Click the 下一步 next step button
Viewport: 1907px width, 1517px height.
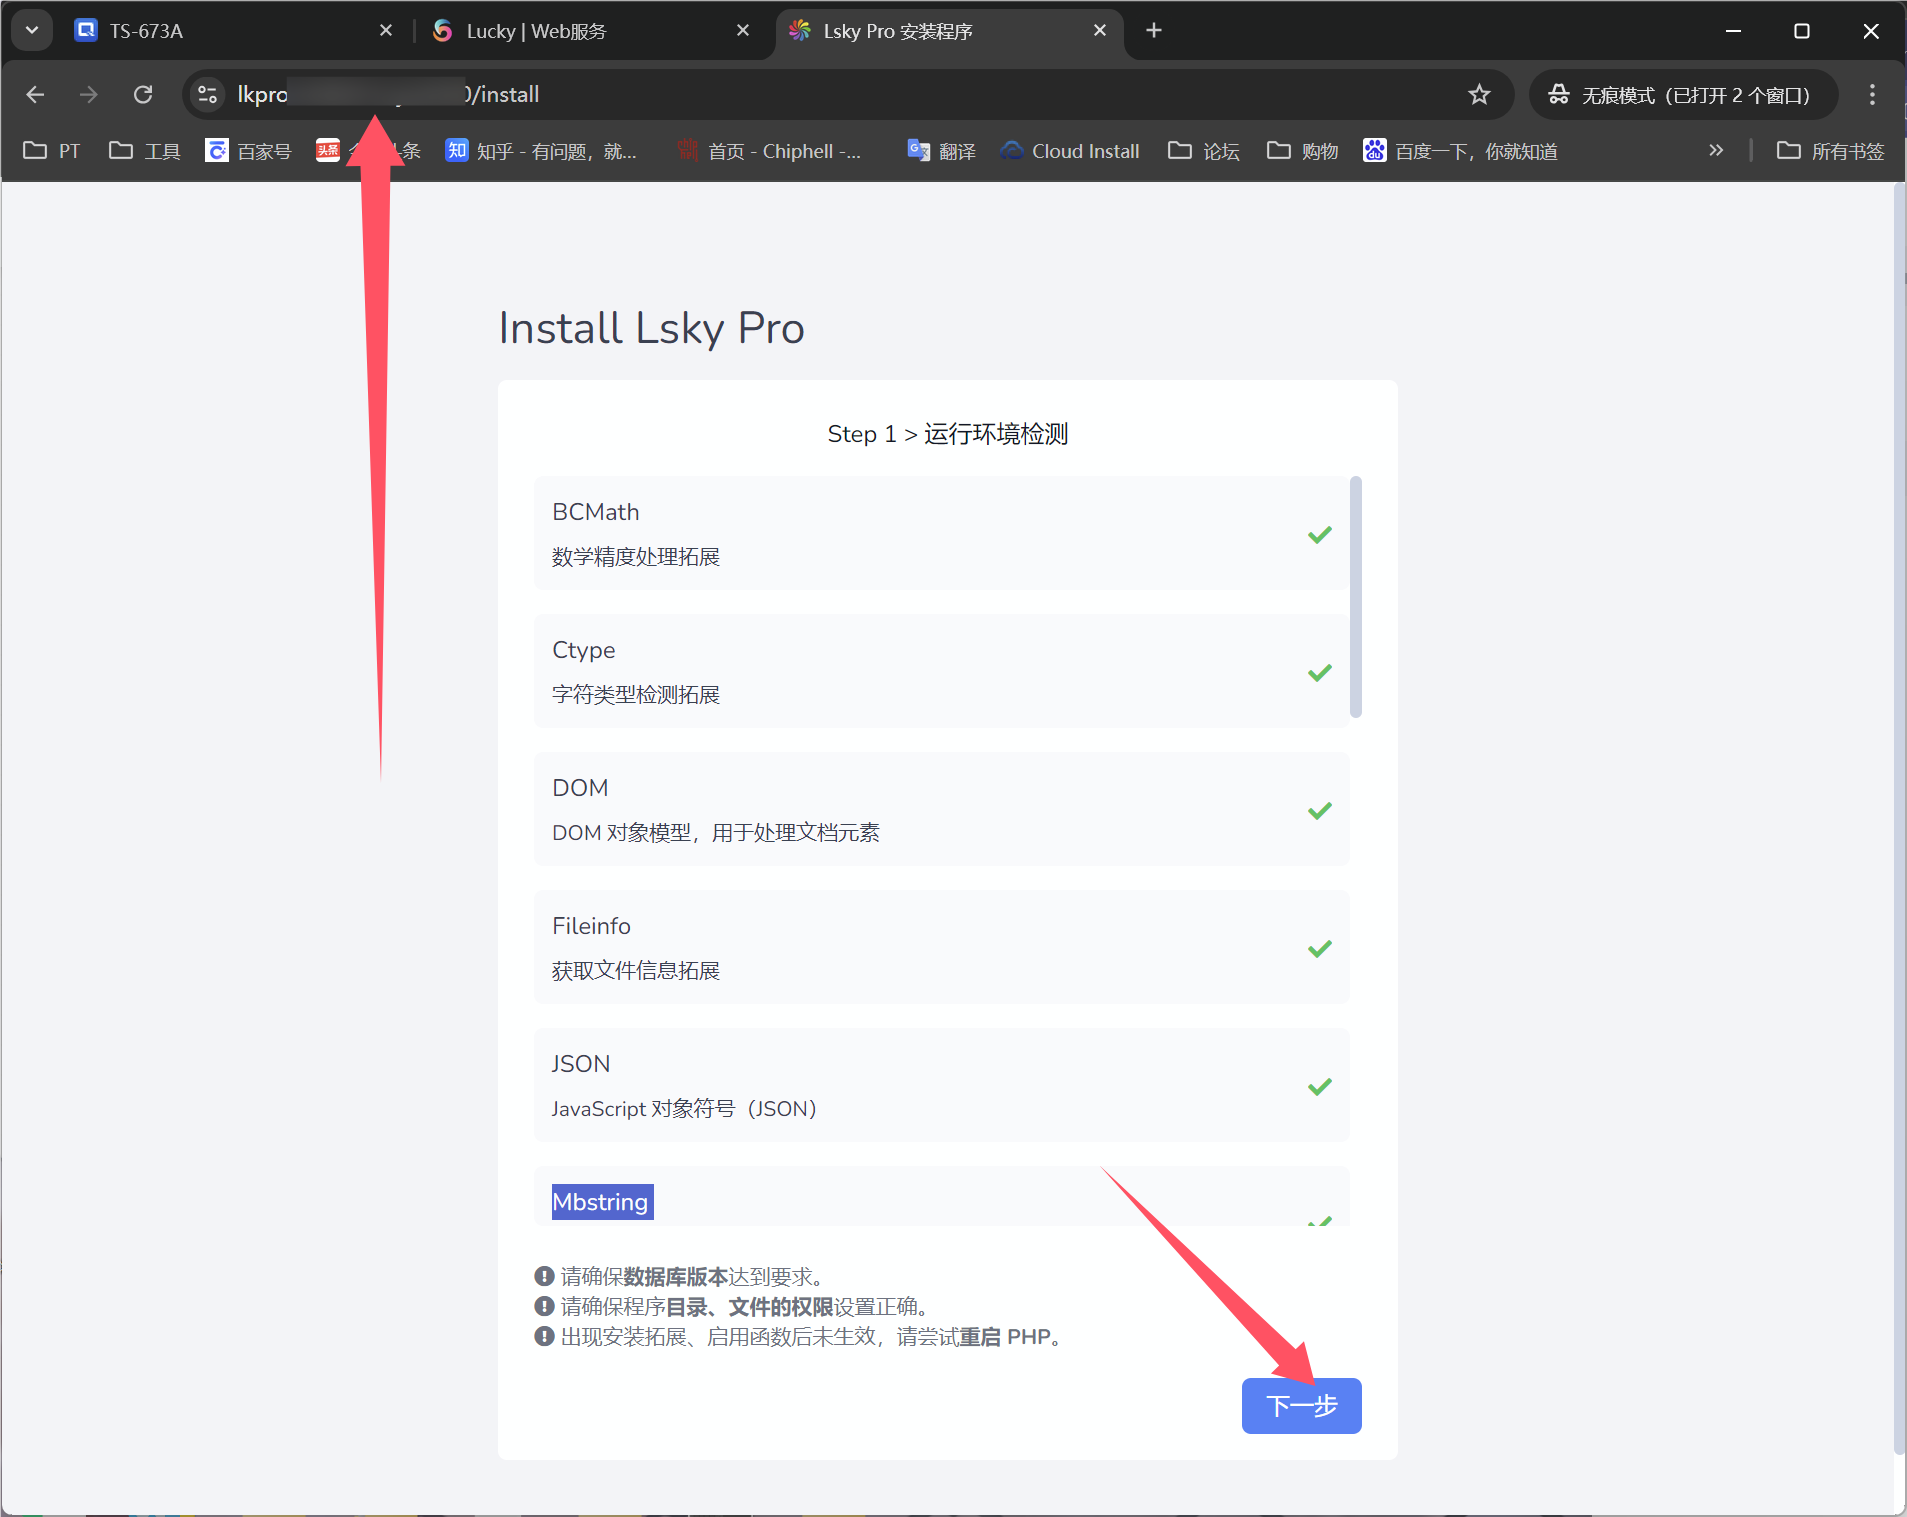coord(1301,1405)
